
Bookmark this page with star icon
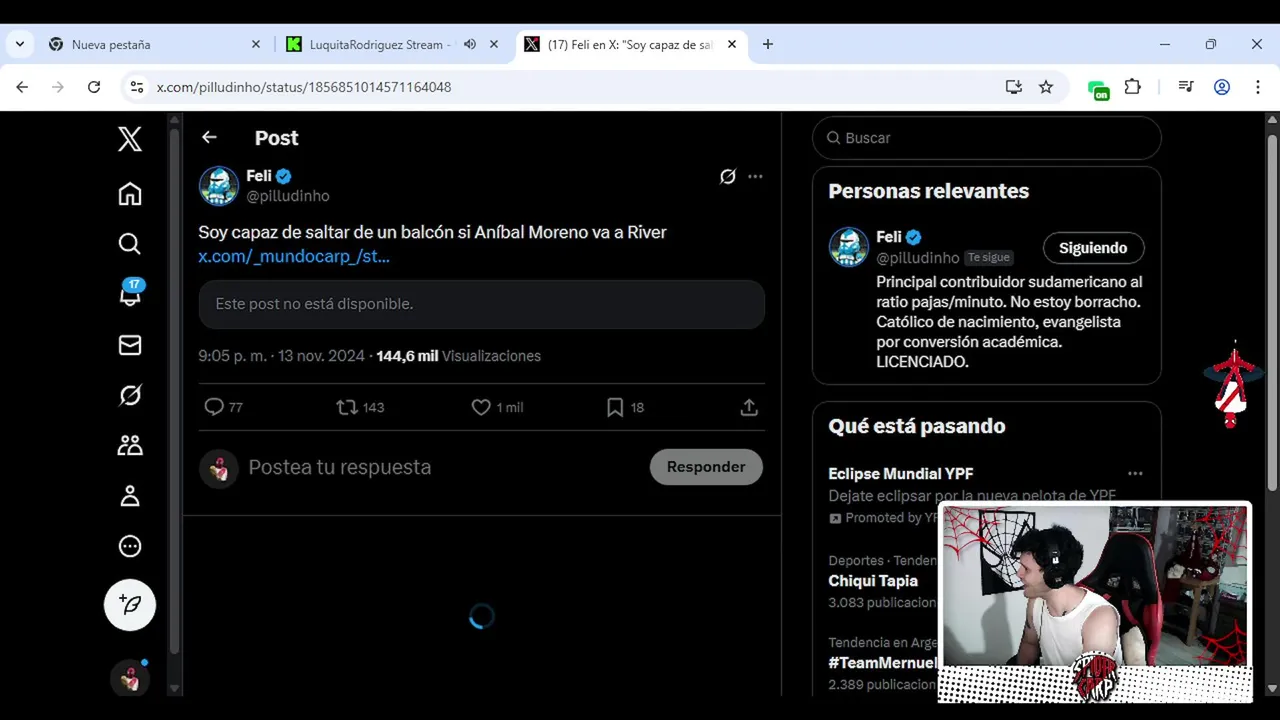click(x=1046, y=87)
